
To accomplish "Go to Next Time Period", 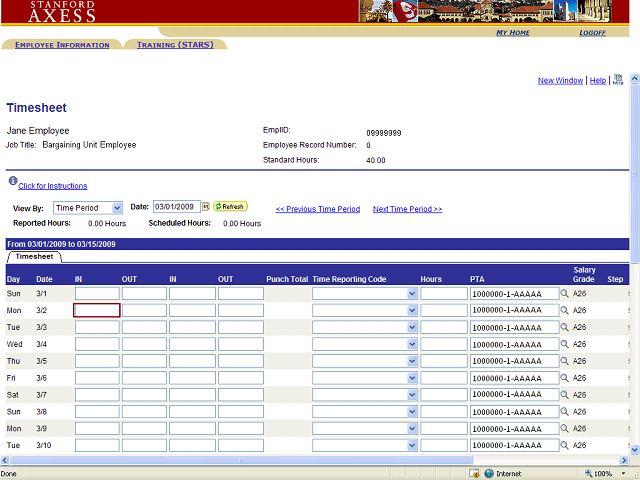I will tap(407, 209).
